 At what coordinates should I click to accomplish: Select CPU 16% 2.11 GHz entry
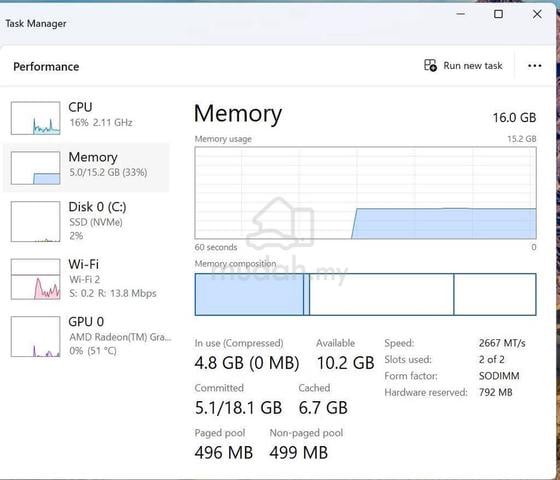coord(86,118)
